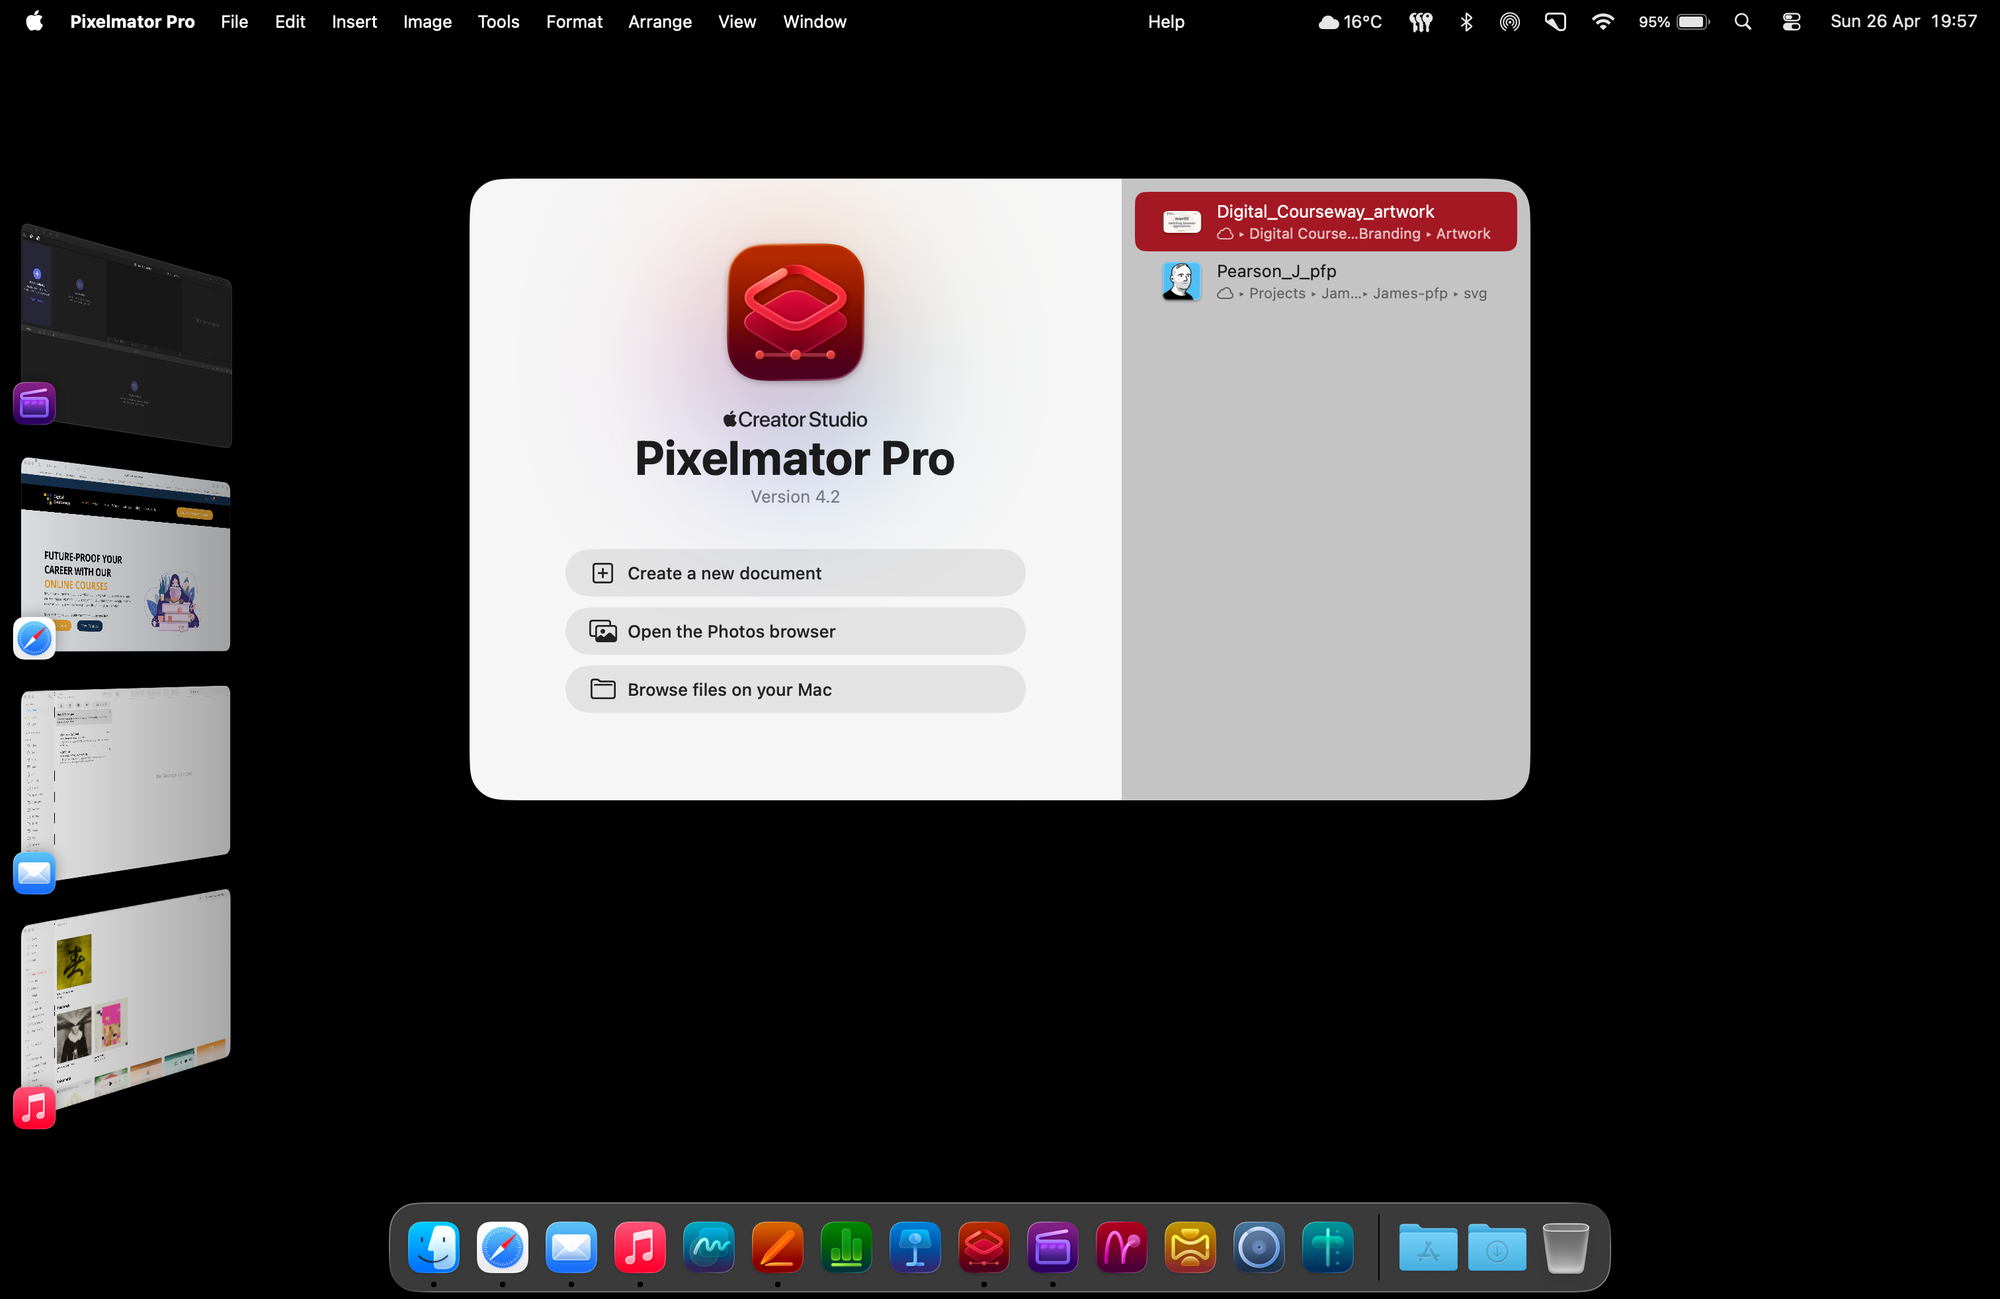This screenshot has width=2000, height=1299.
Task: Open the Arrange menu
Action: [x=660, y=21]
